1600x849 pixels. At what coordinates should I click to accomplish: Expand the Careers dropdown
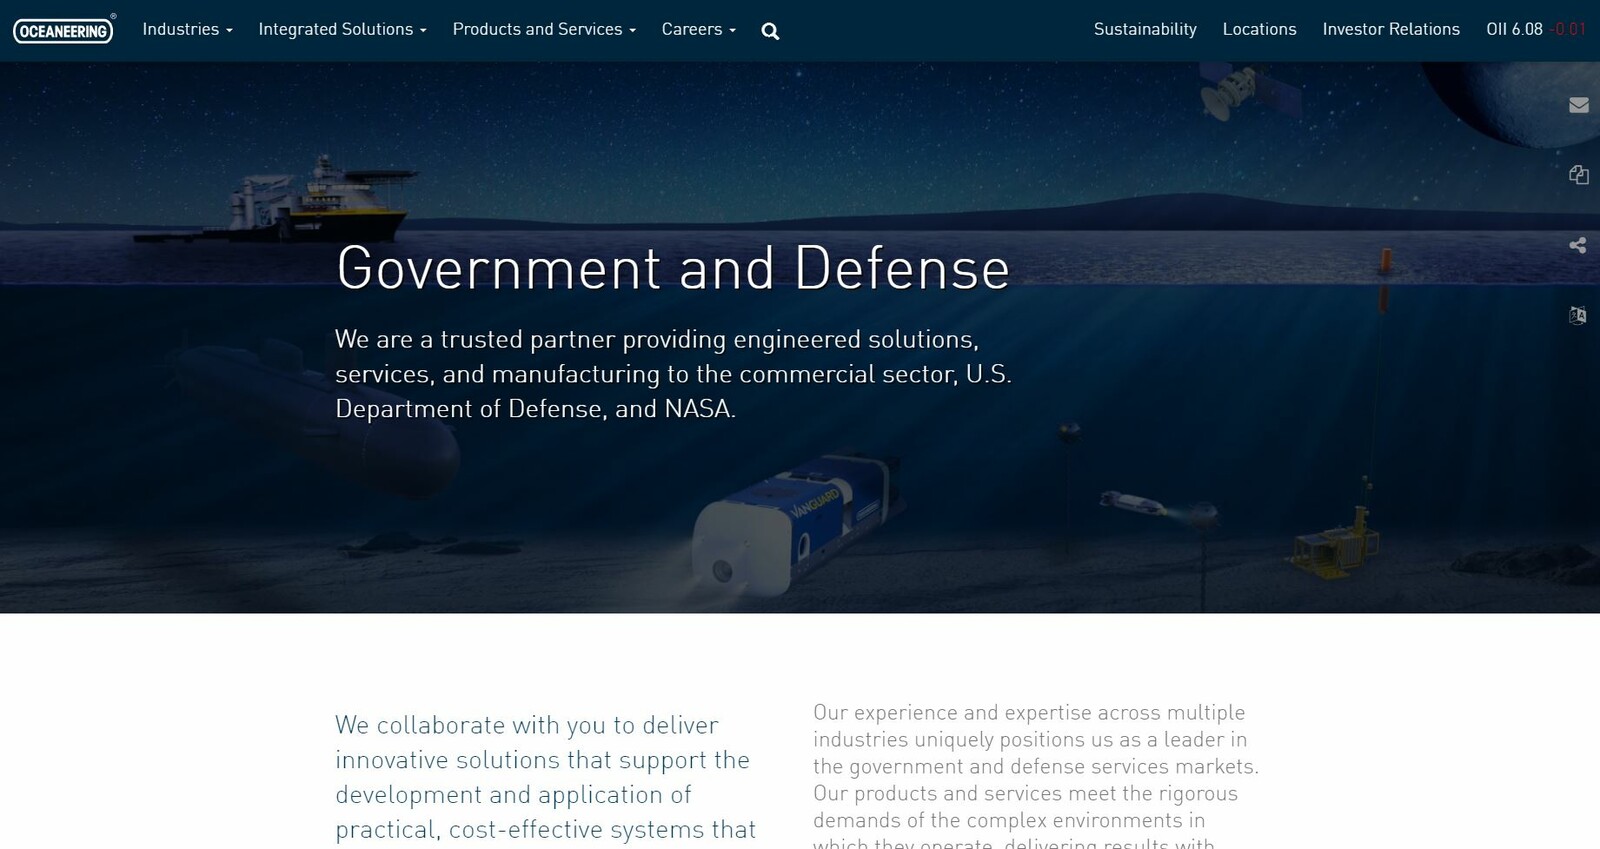[x=698, y=30]
